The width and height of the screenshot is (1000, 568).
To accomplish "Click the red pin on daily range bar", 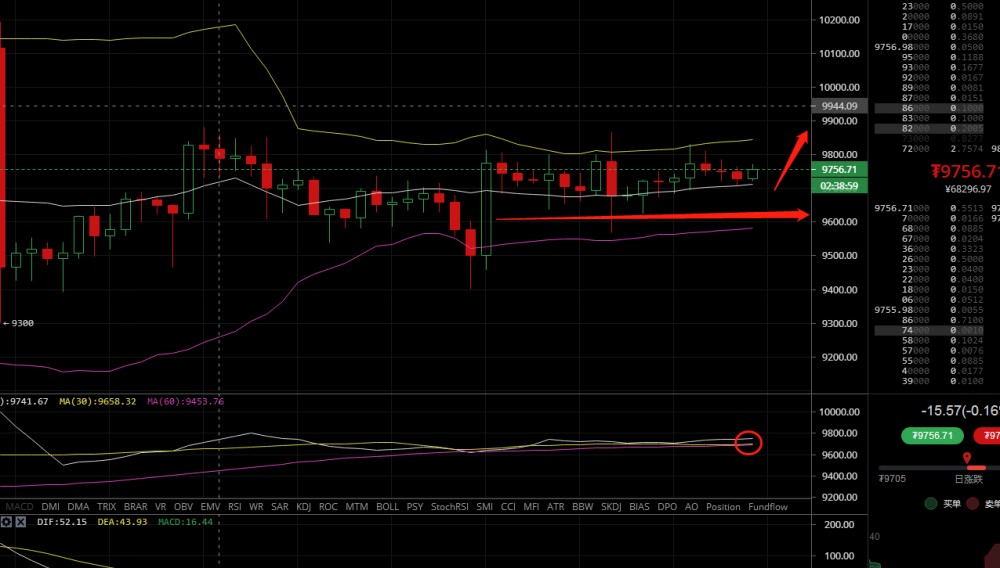I will tap(968, 459).
